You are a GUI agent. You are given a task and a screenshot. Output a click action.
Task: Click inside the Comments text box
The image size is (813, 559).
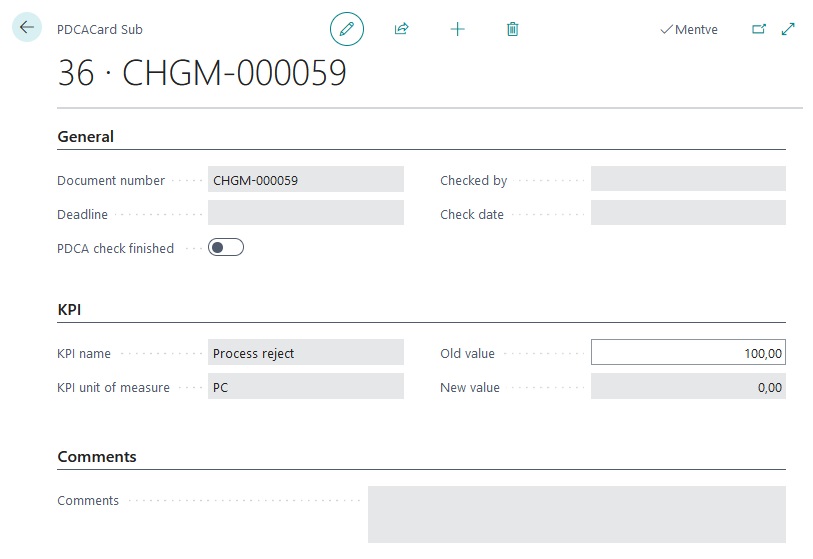576,514
